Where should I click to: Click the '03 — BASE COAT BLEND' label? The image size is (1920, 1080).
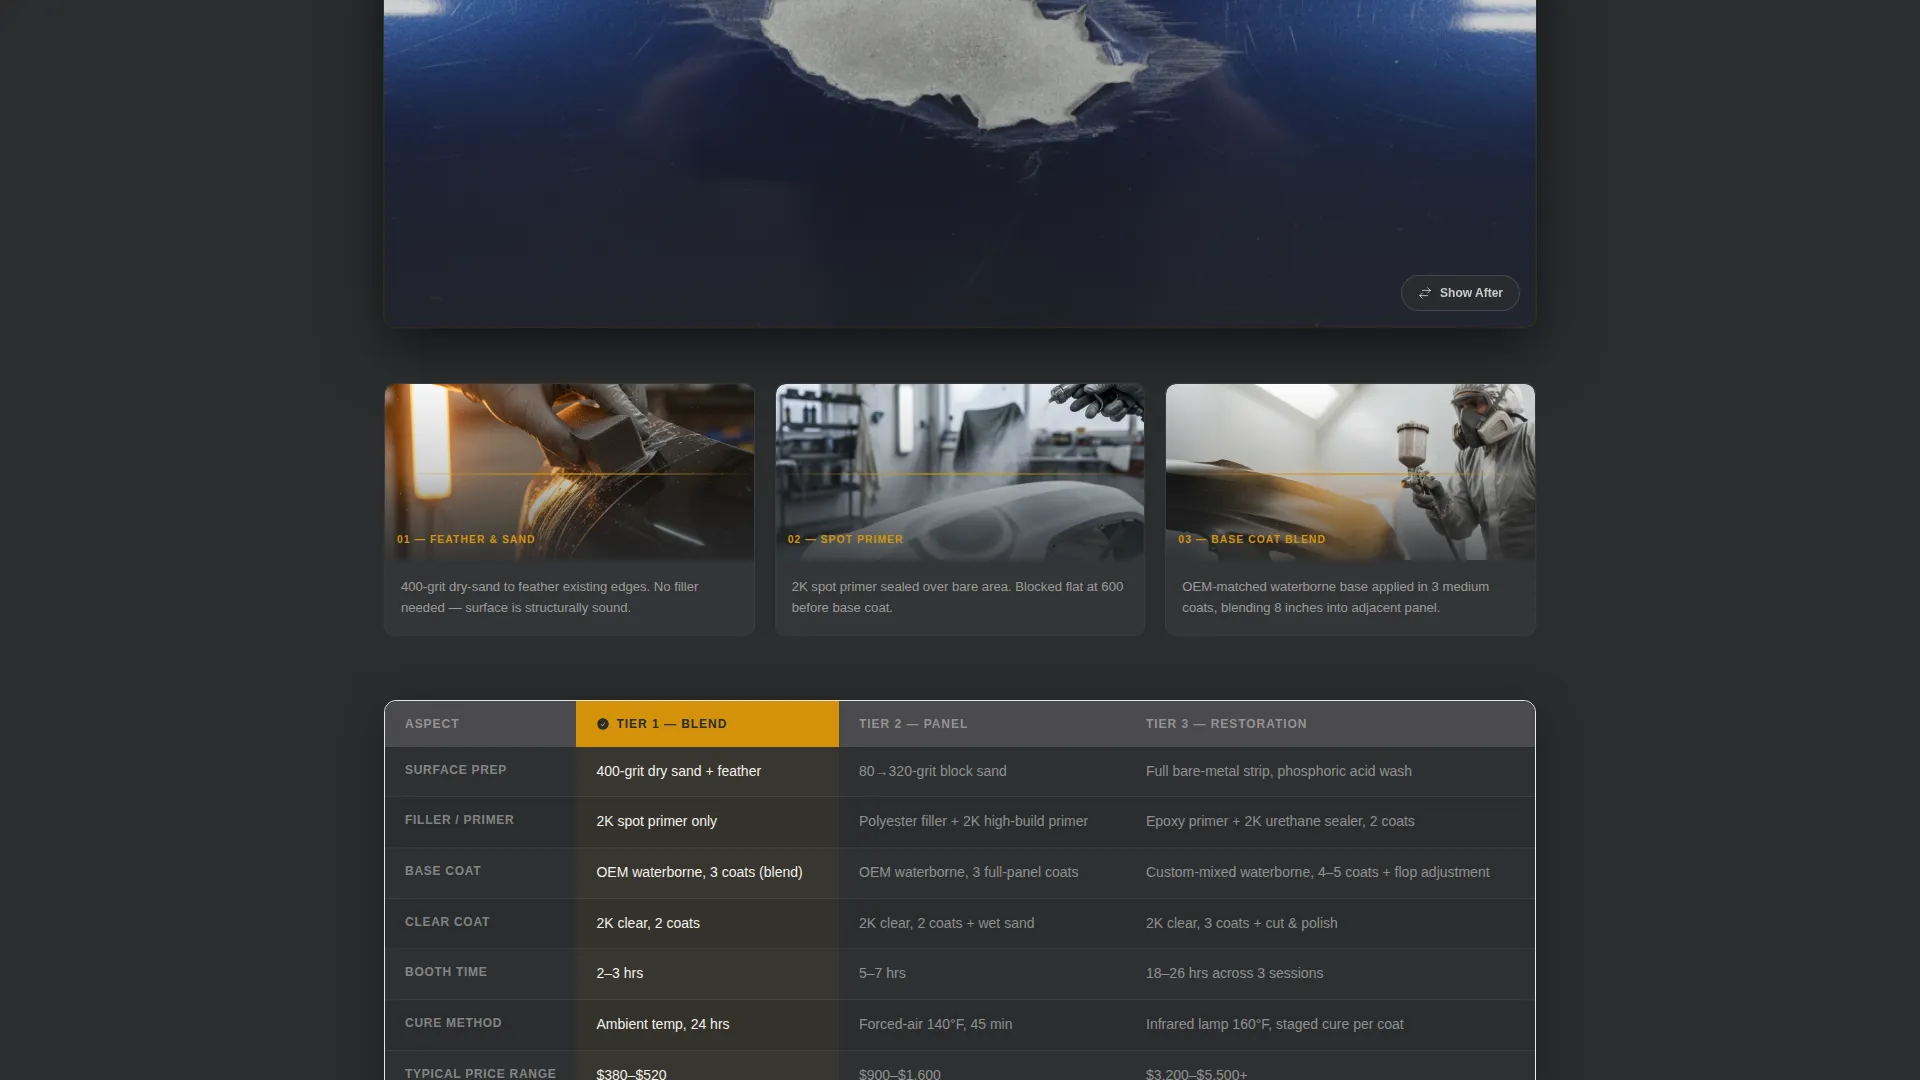pos(1252,539)
